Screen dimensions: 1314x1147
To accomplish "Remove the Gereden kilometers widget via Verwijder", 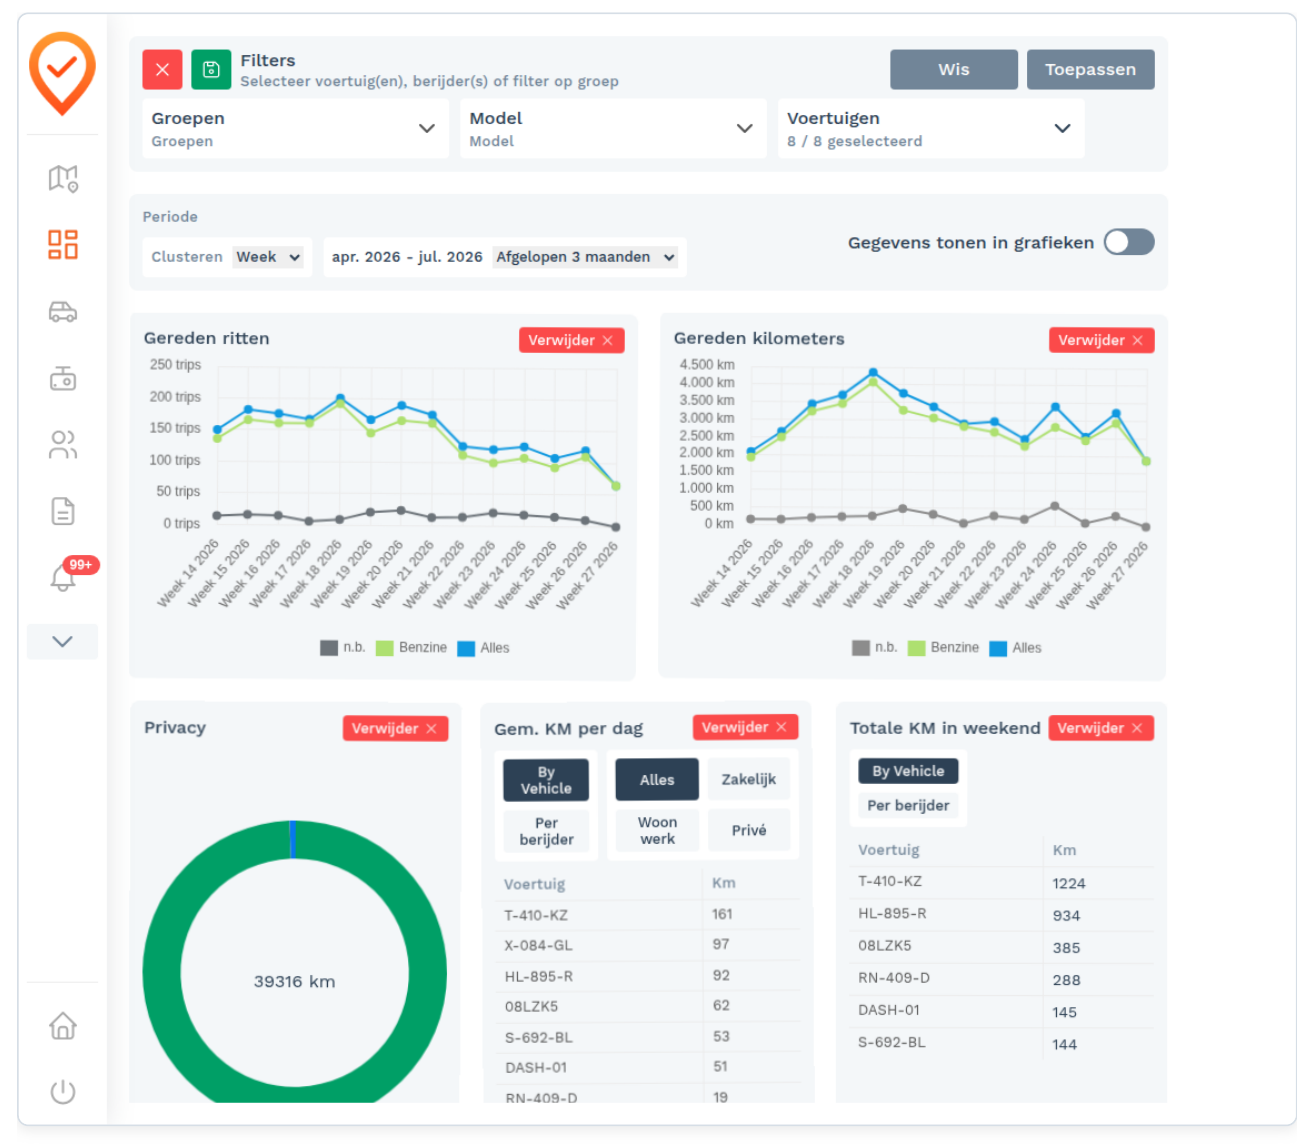I will 1101,340.
